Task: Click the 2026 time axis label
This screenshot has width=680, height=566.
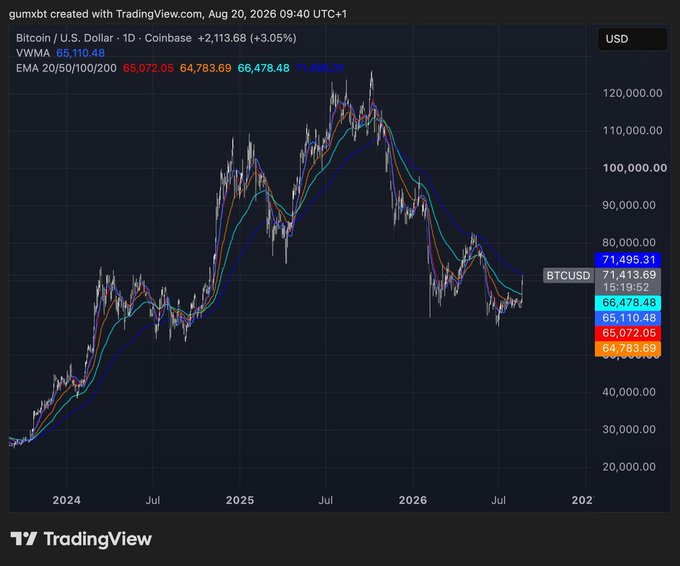Action: coord(413,500)
